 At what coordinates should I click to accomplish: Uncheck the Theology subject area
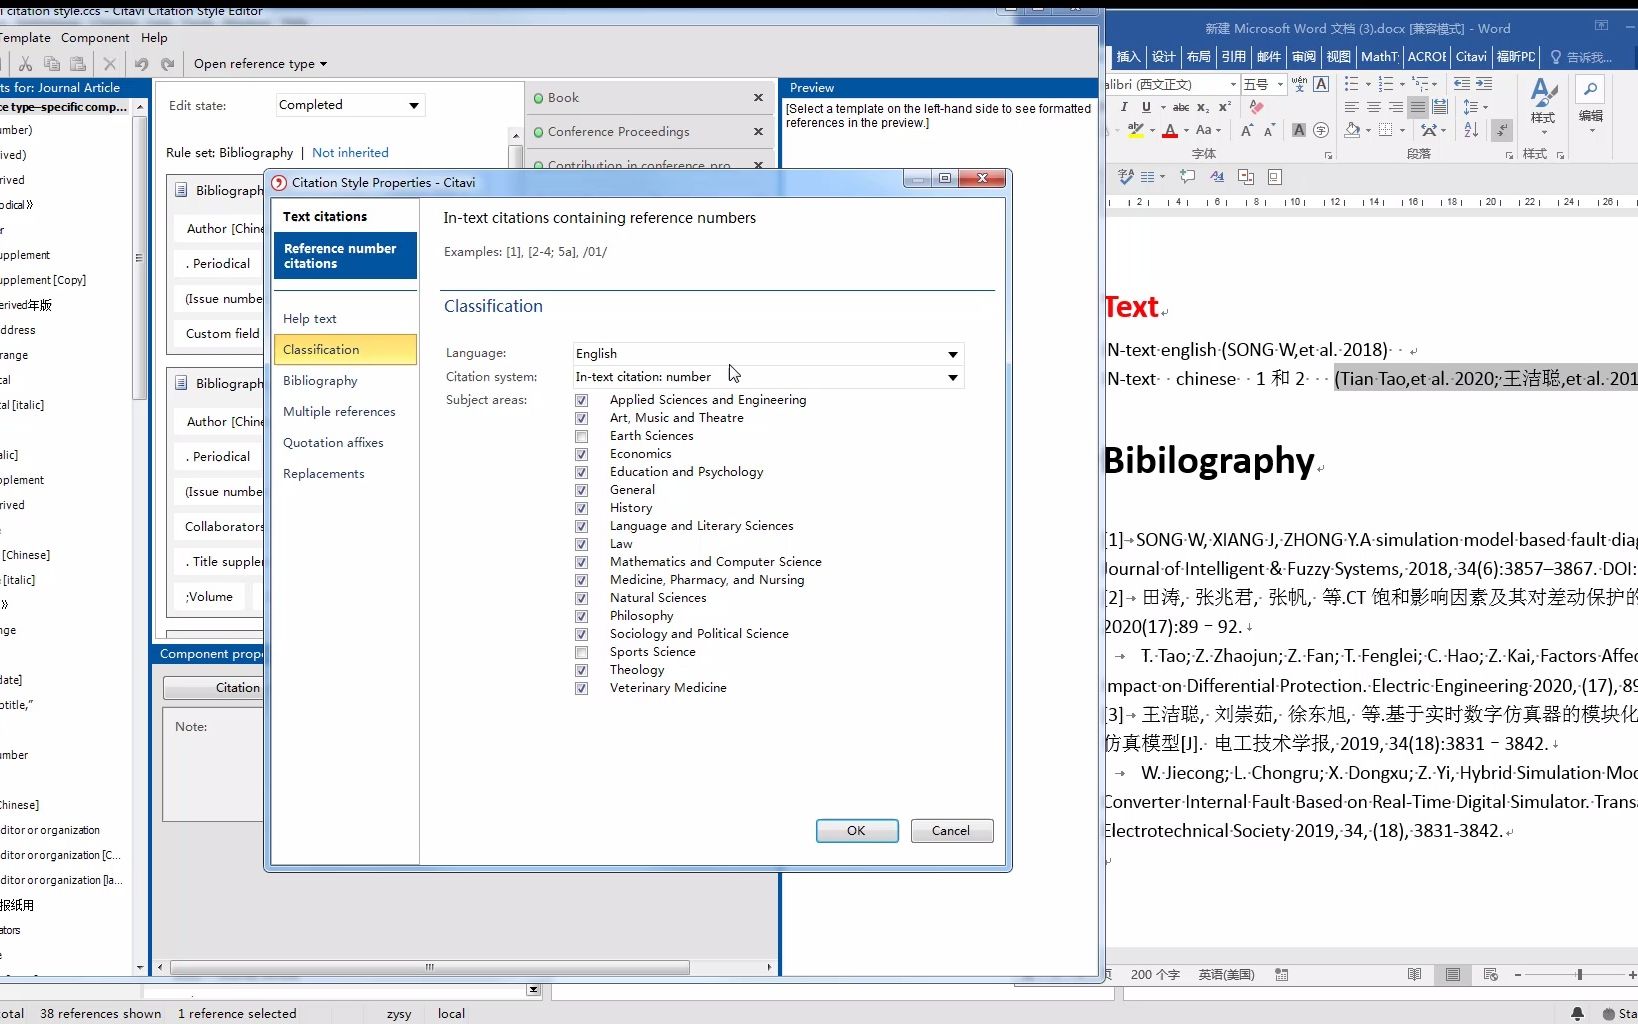click(581, 670)
